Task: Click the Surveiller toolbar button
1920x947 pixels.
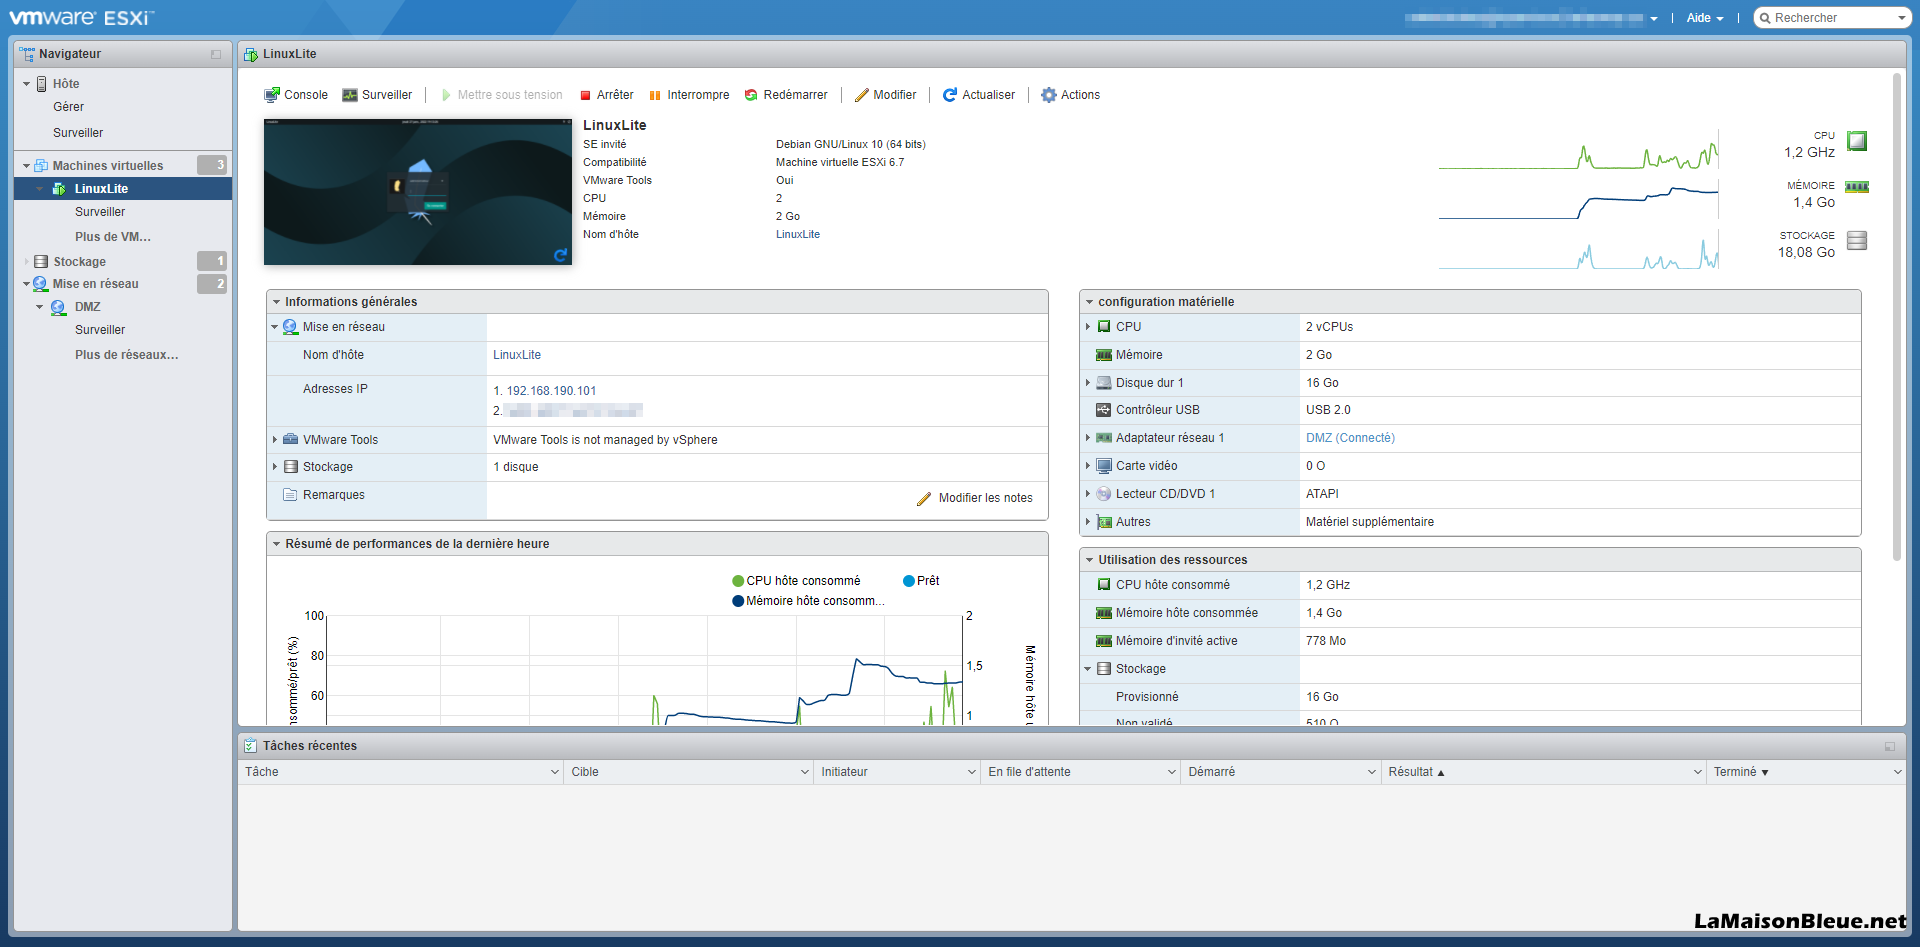Action: pyautogui.click(x=377, y=95)
